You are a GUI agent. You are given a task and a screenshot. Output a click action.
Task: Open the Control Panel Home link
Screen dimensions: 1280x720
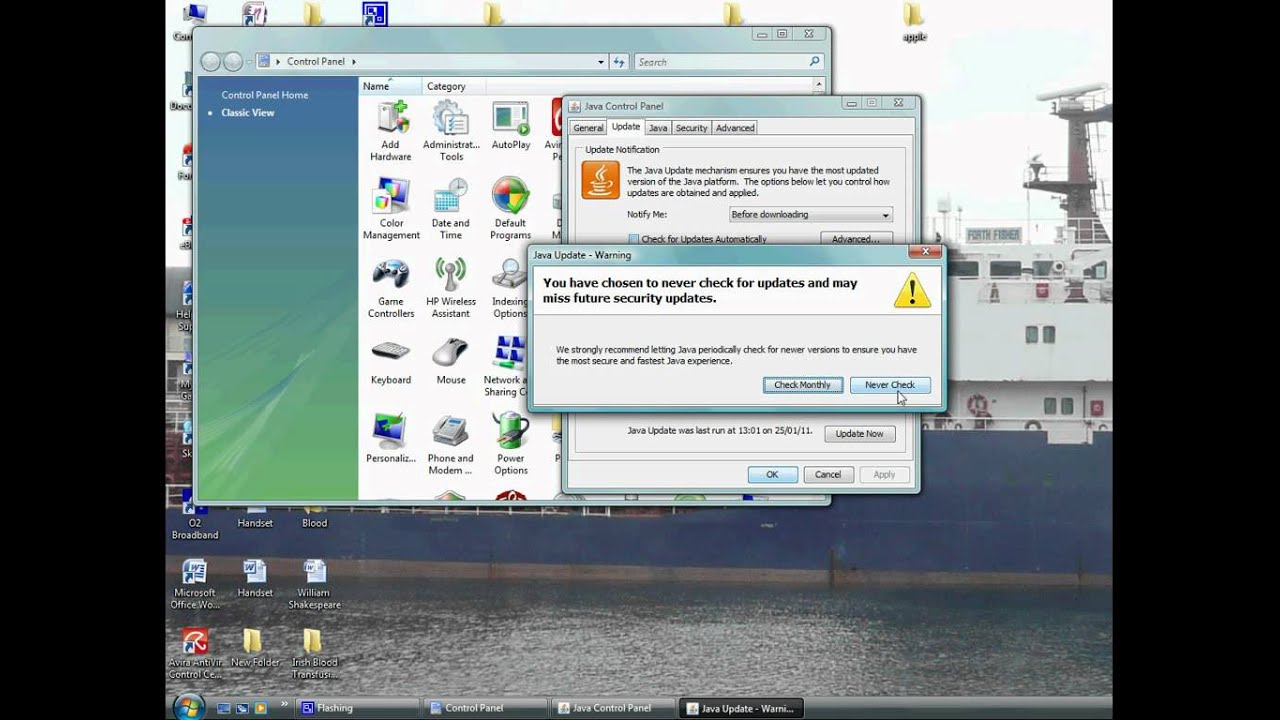265,95
